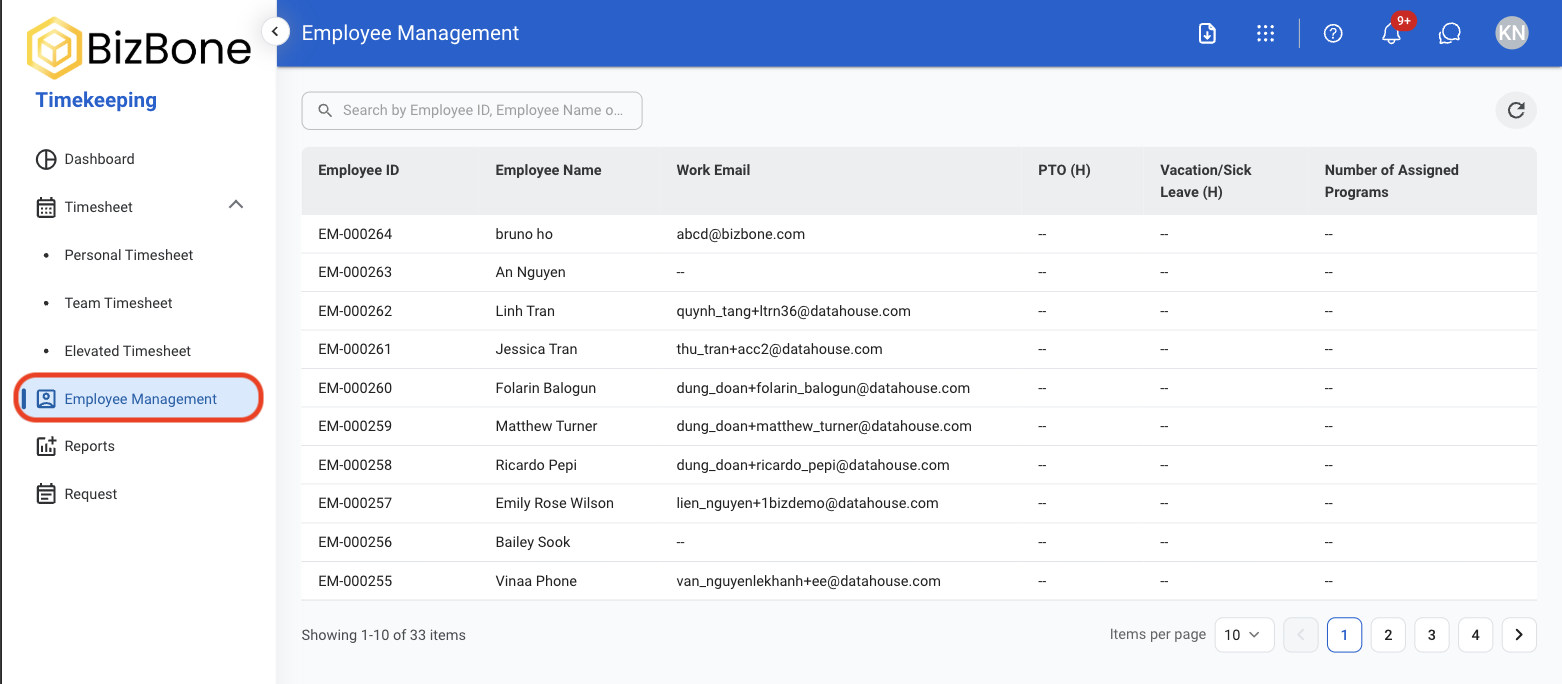Click employee name Jessica Tran
This screenshot has height=684, width=1562.
536,349
